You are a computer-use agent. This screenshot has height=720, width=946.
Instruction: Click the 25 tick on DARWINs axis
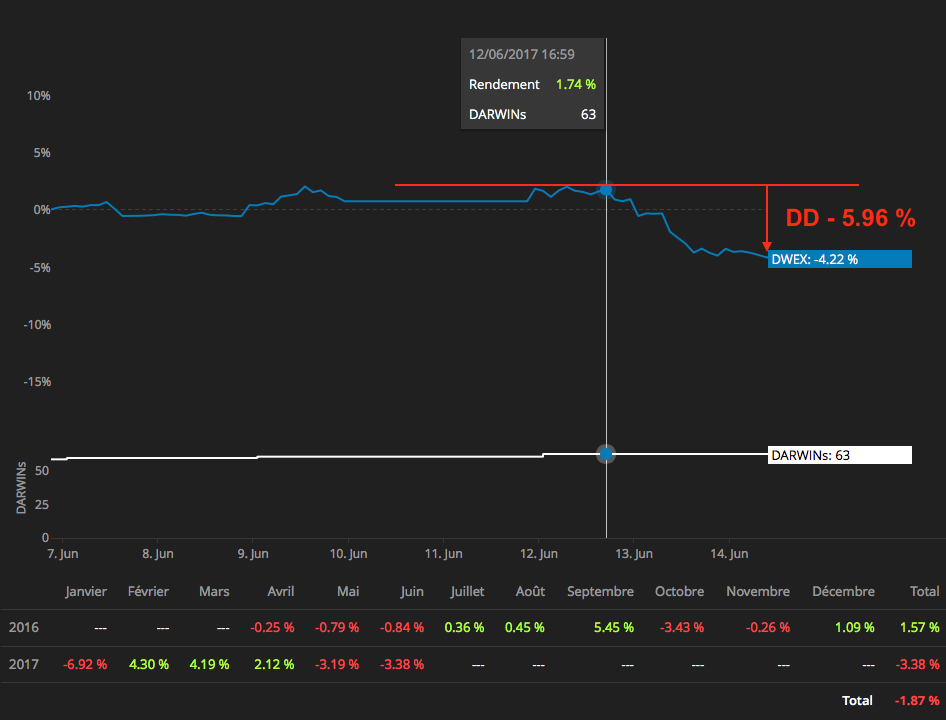pyautogui.click(x=42, y=505)
